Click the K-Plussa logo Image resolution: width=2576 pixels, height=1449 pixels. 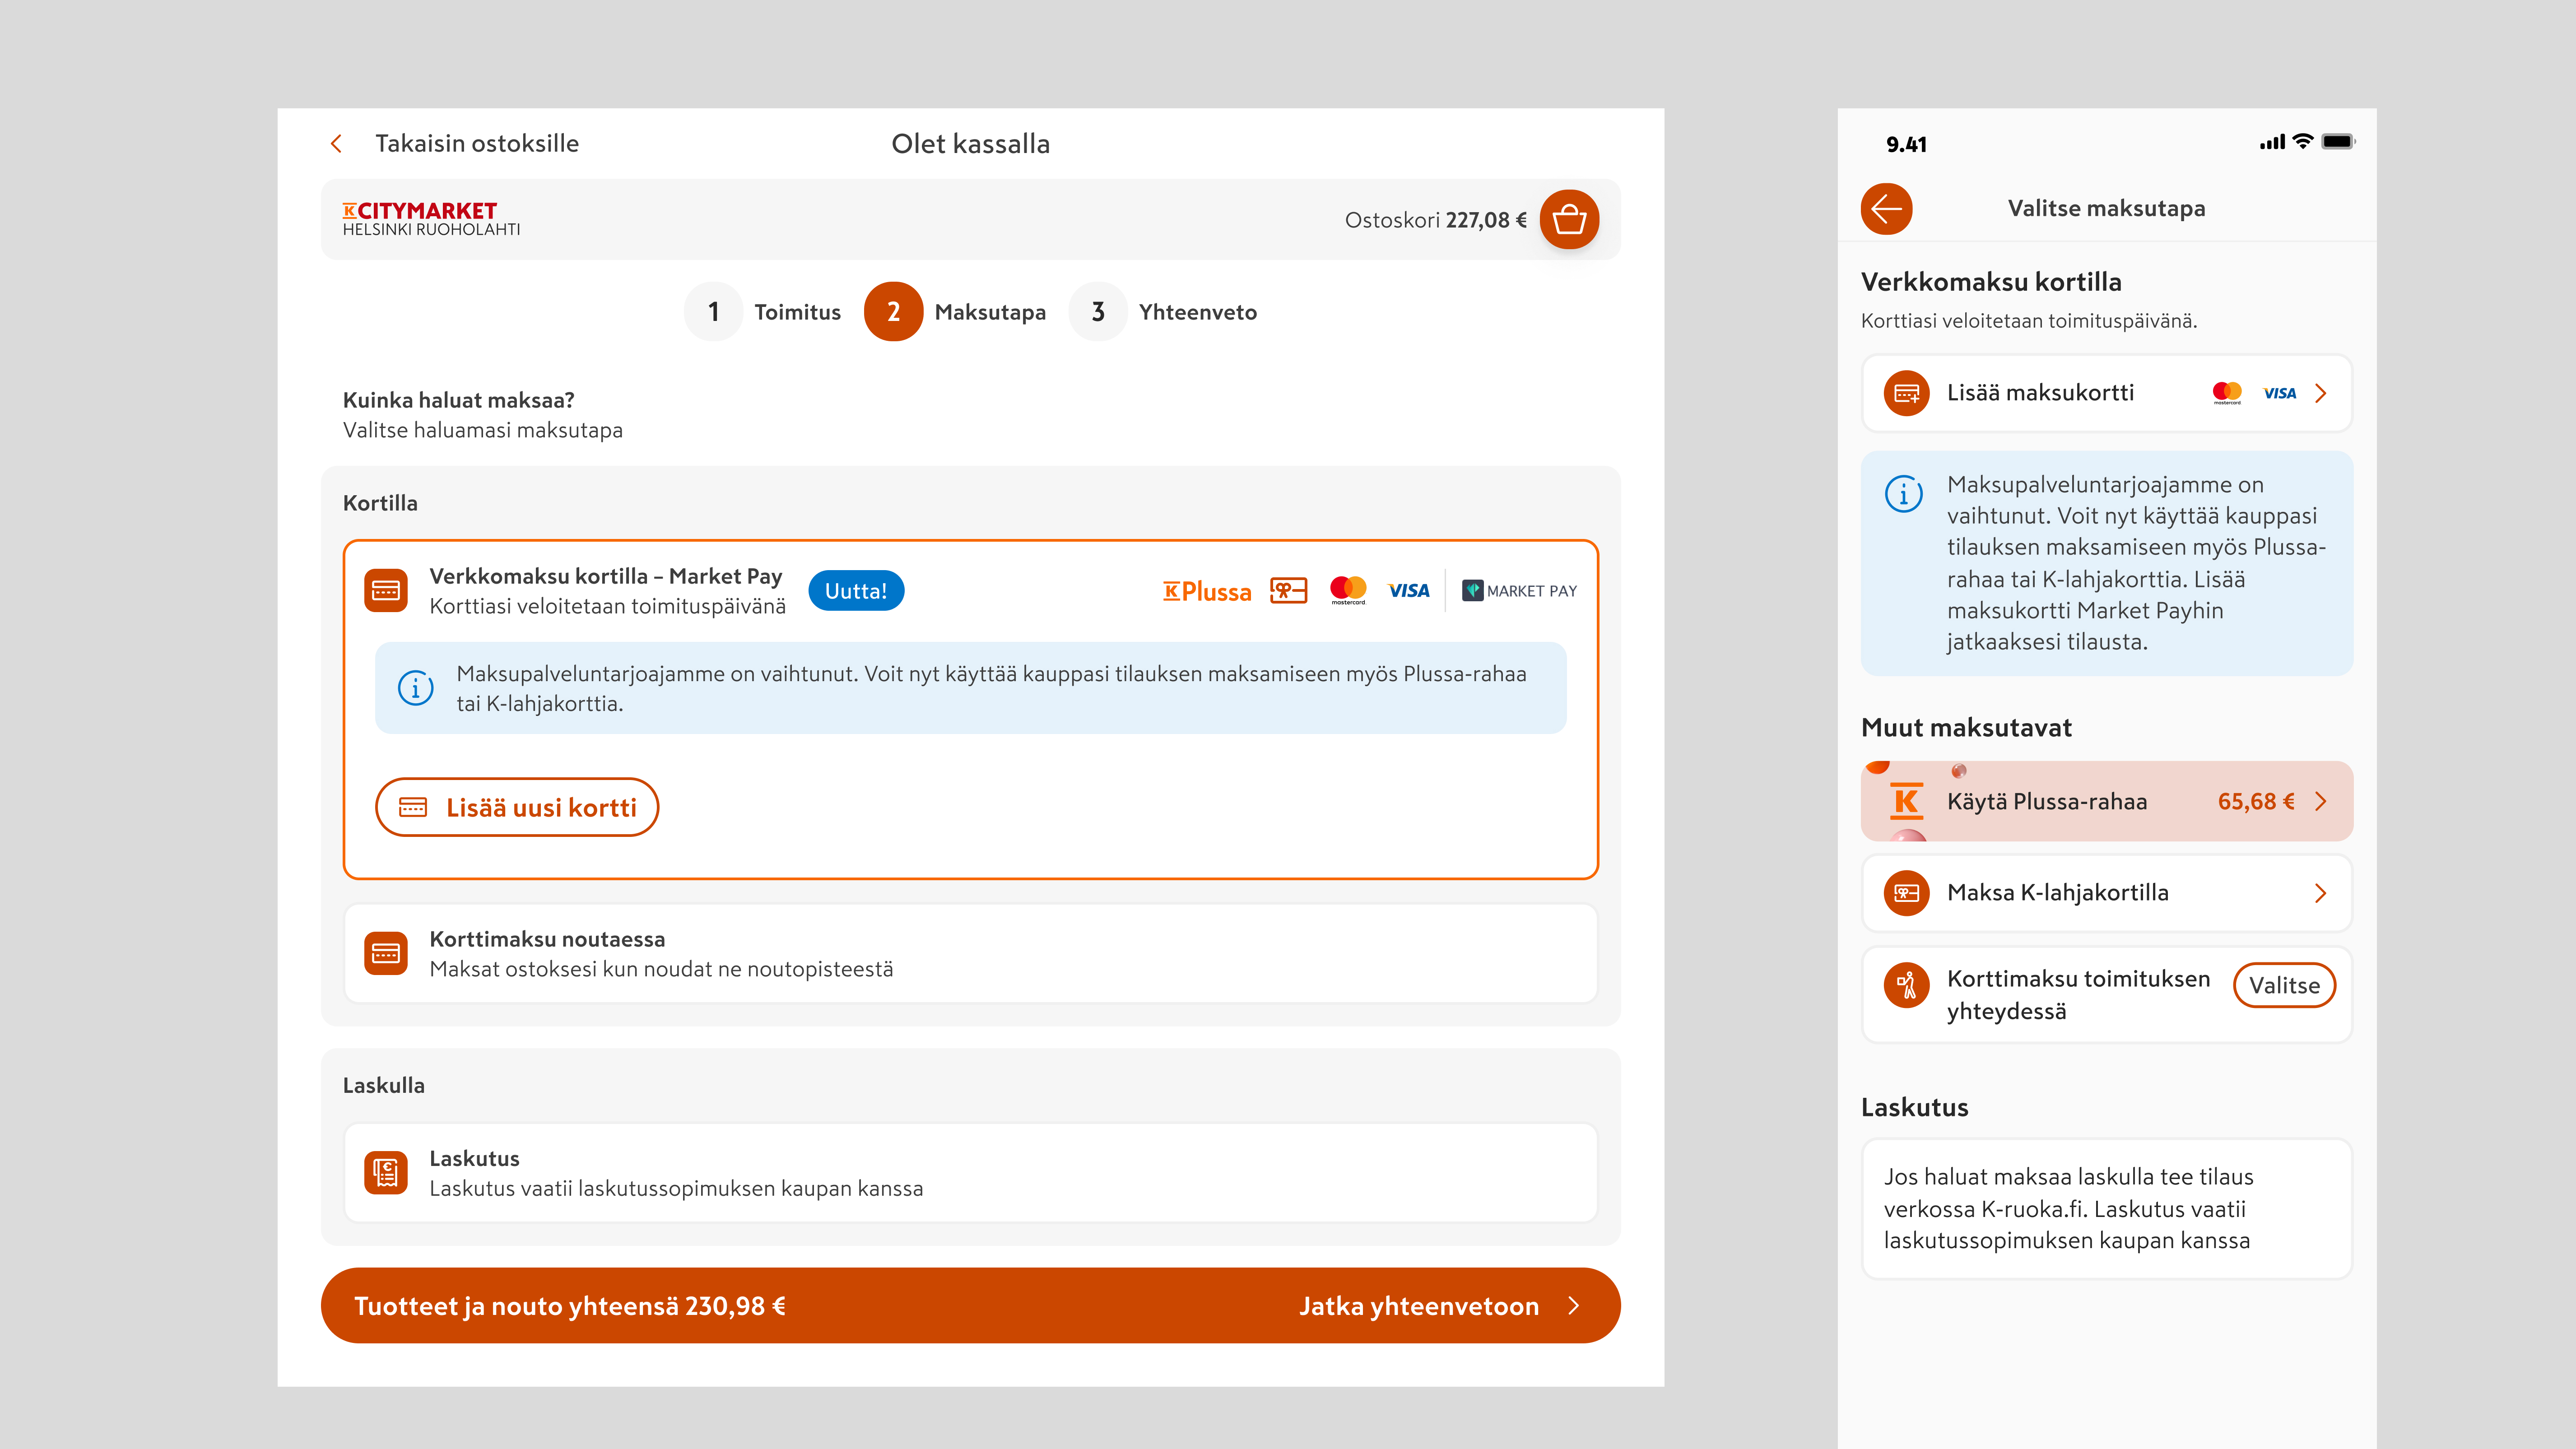1207,591
